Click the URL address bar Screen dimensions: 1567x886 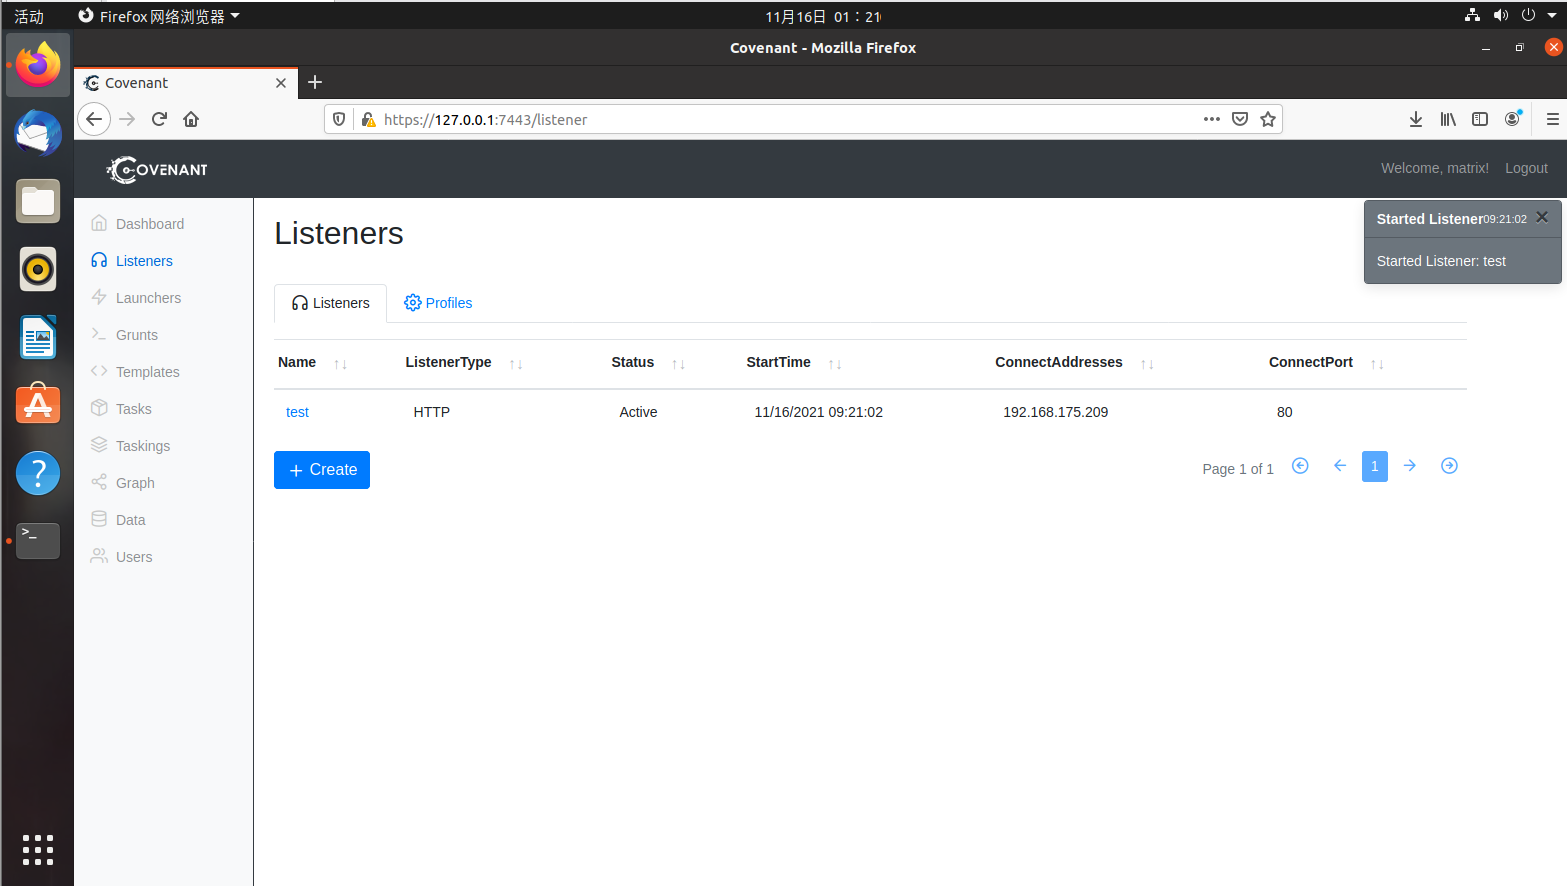point(780,119)
